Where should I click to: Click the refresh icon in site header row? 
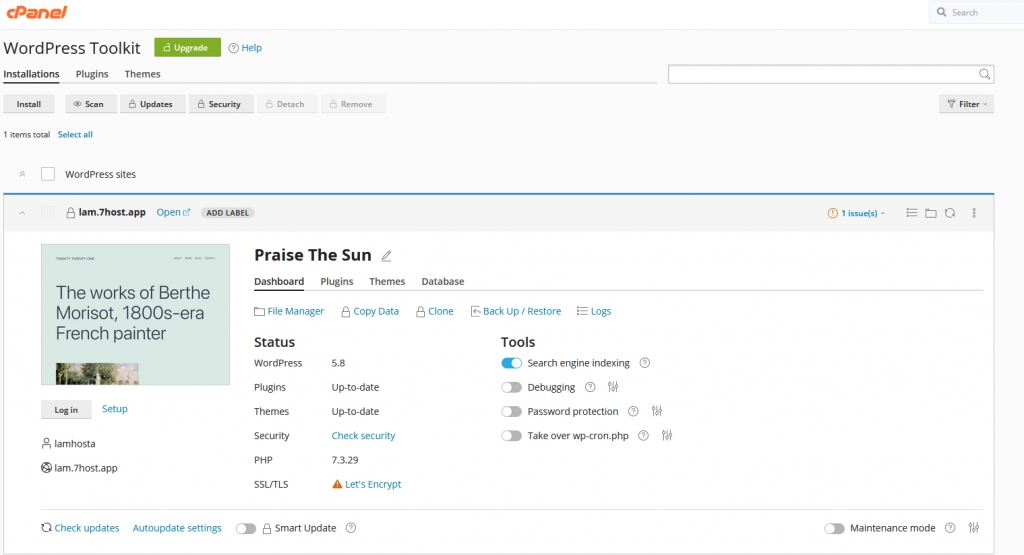(x=950, y=213)
